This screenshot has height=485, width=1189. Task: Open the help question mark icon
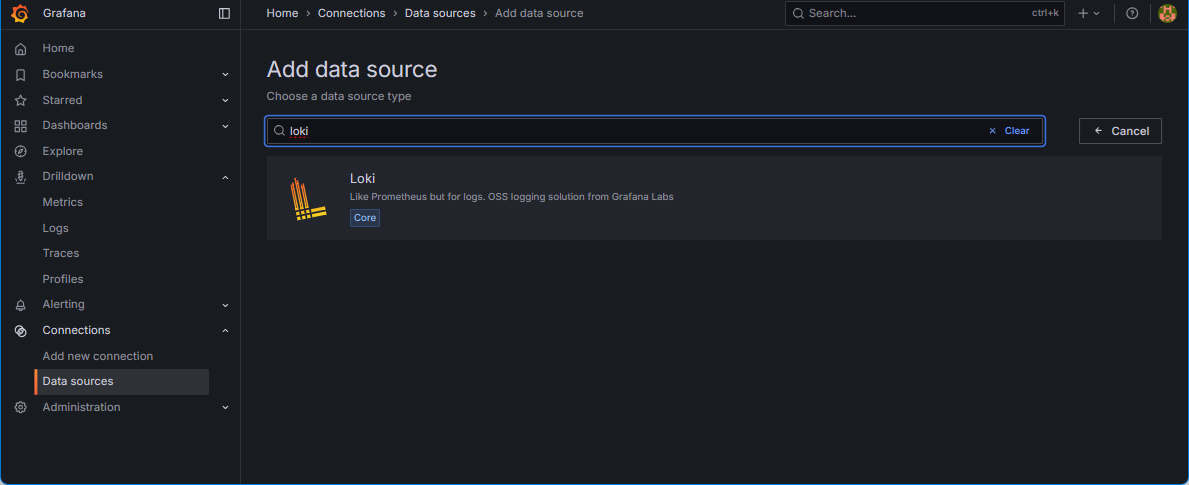click(x=1132, y=13)
